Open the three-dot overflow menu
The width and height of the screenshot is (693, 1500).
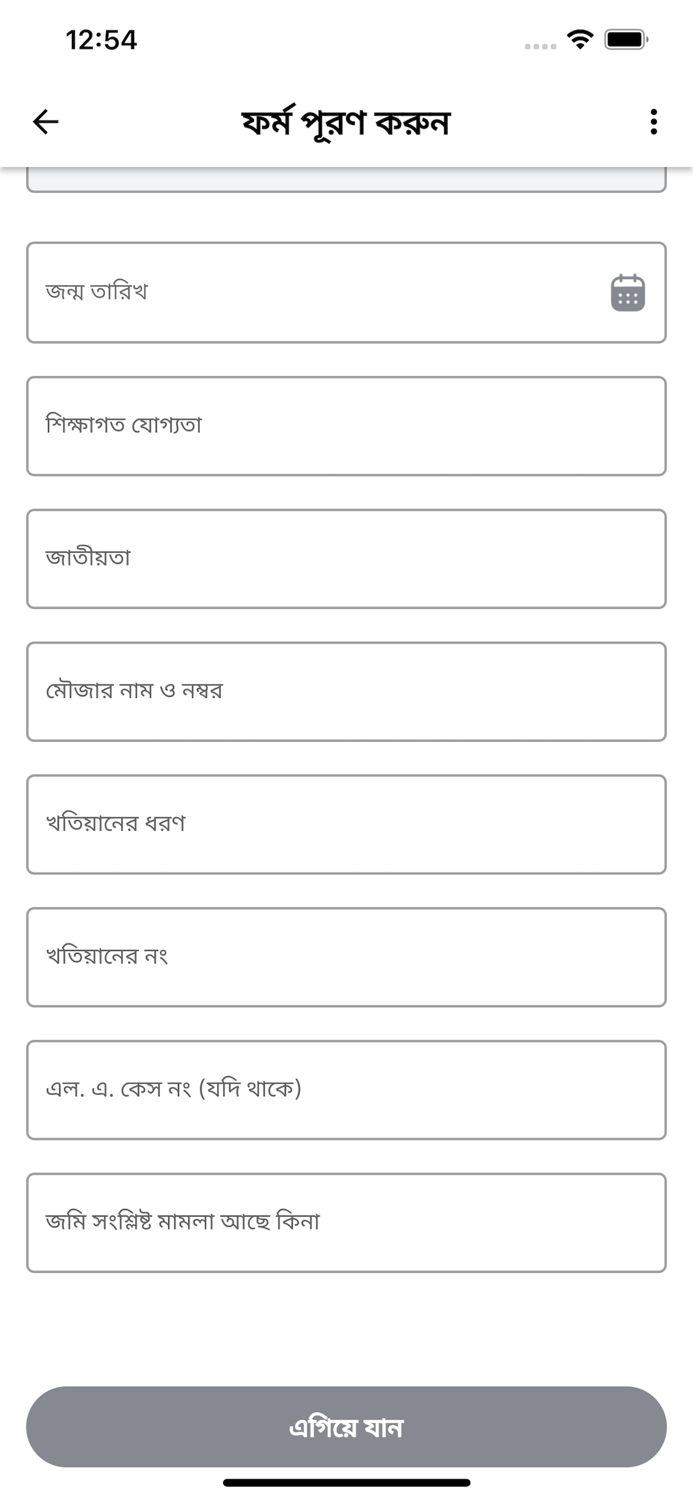pyautogui.click(x=653, y=122)
